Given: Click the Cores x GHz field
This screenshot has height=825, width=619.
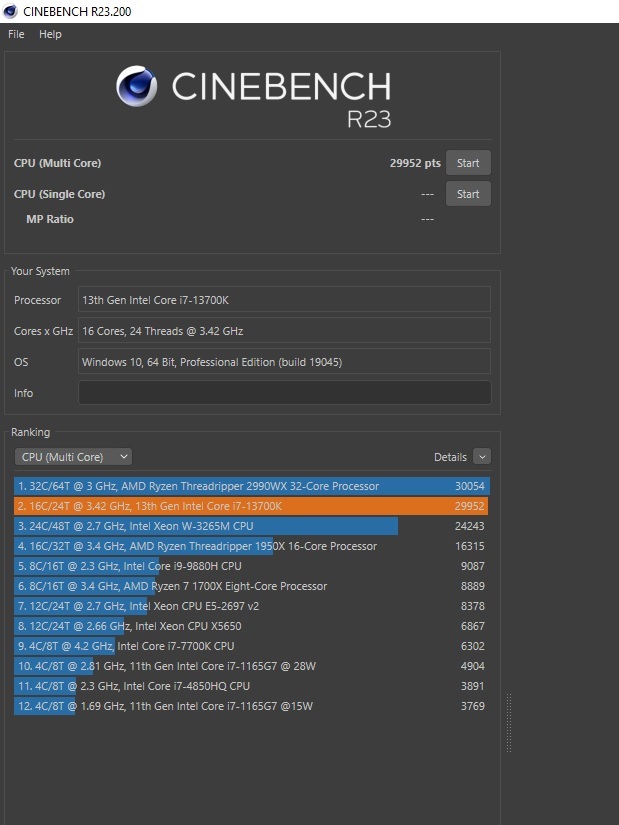Looking at the screenshot, I should point(284,330).
